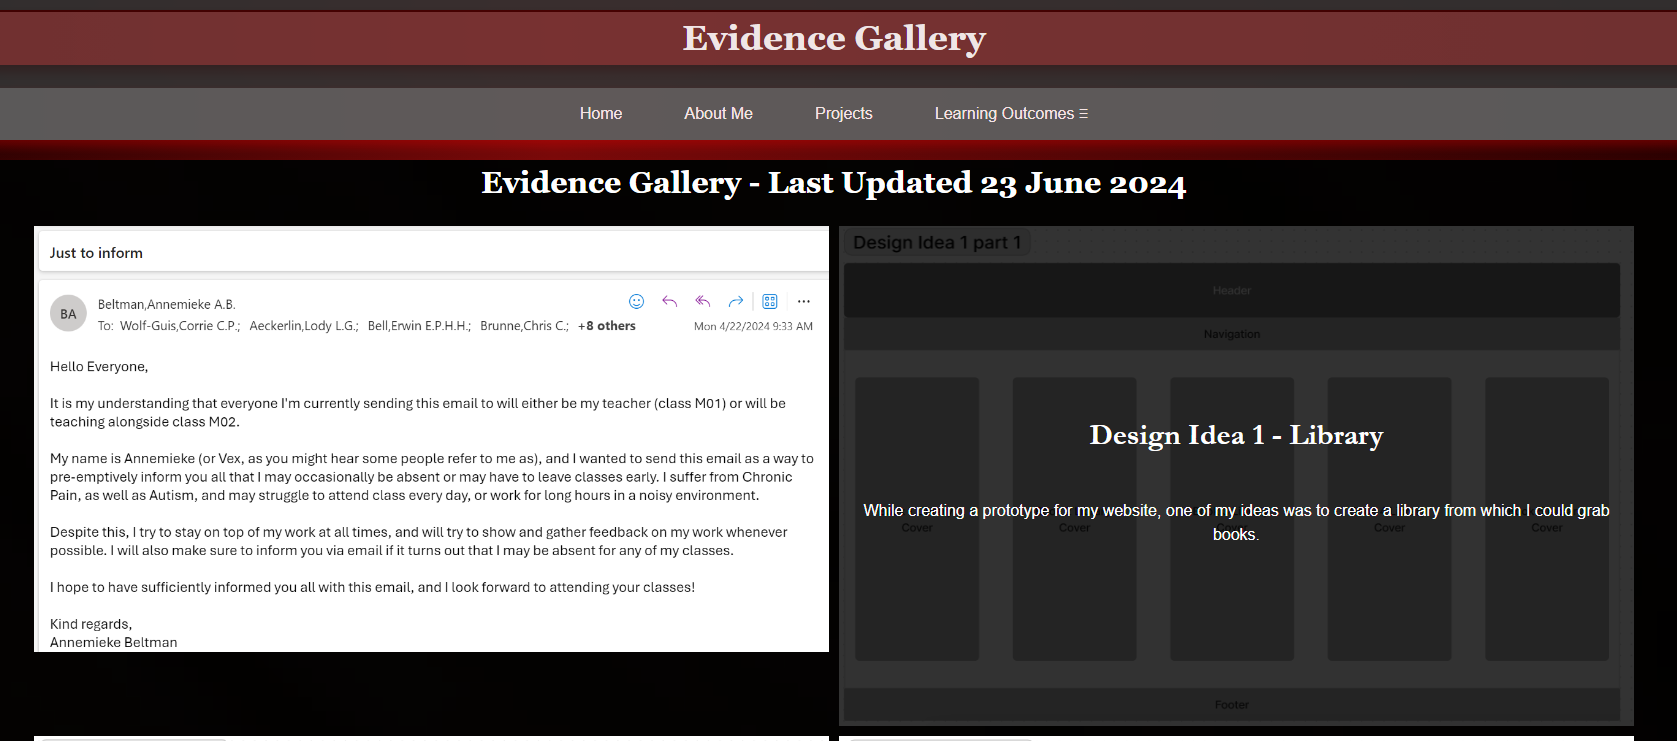Click the Evidence Gallery site title

834,38
